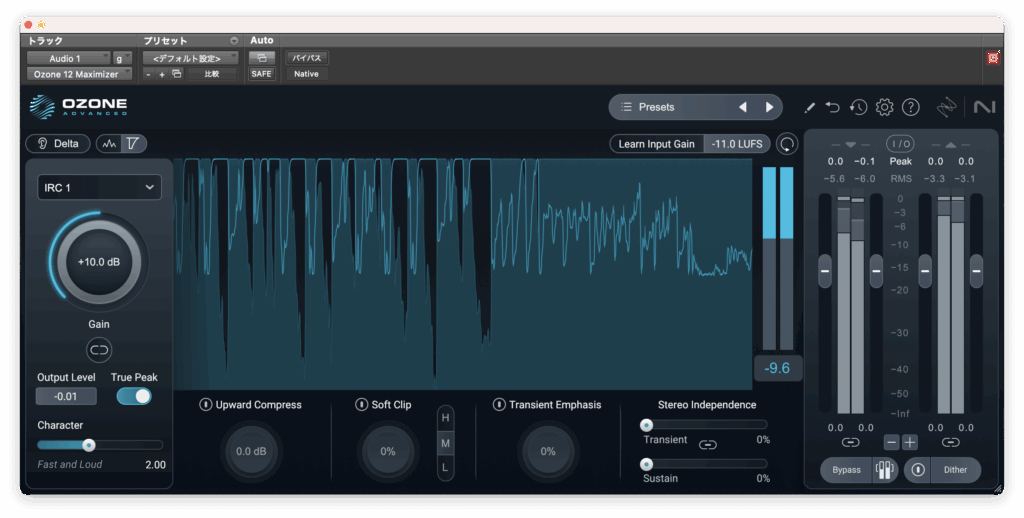Open the Audio 1 track selector
Image resolution: width=1024 pixels, height=518 pixels.
[x=68, y=58]
